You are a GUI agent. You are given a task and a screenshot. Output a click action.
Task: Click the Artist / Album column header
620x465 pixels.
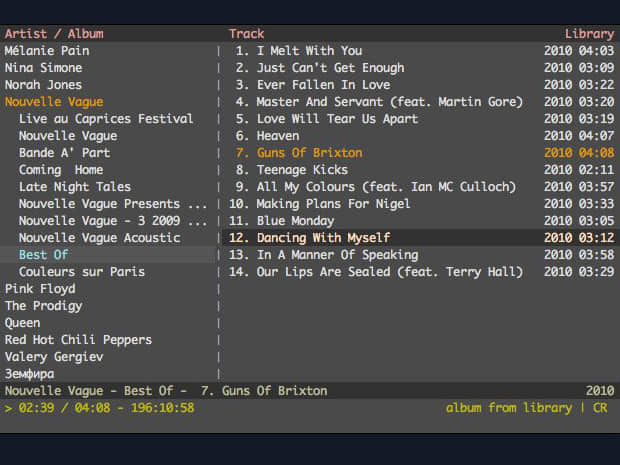click(54, 34)
